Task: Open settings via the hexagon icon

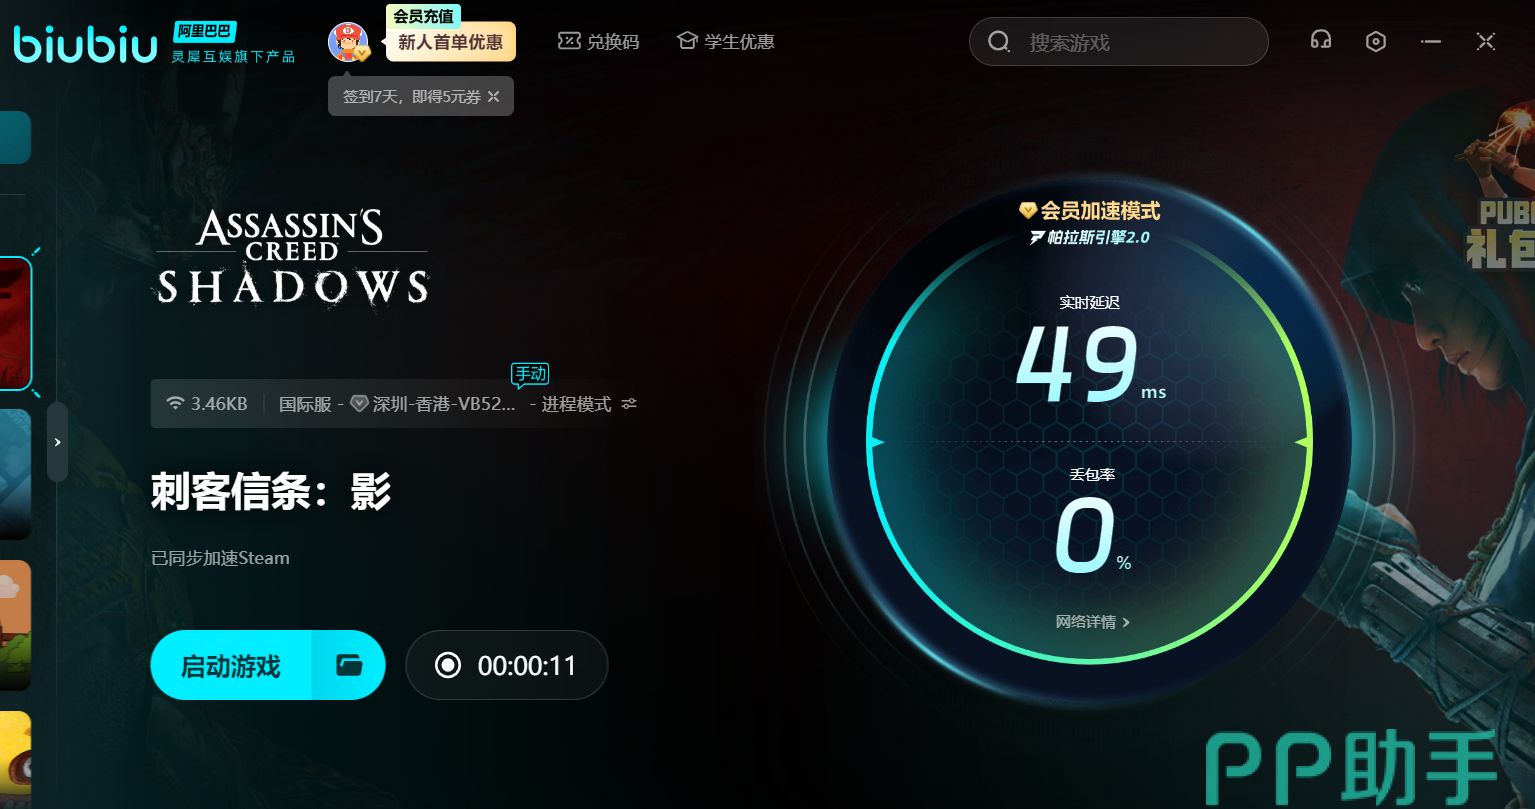Action: 1376,41
